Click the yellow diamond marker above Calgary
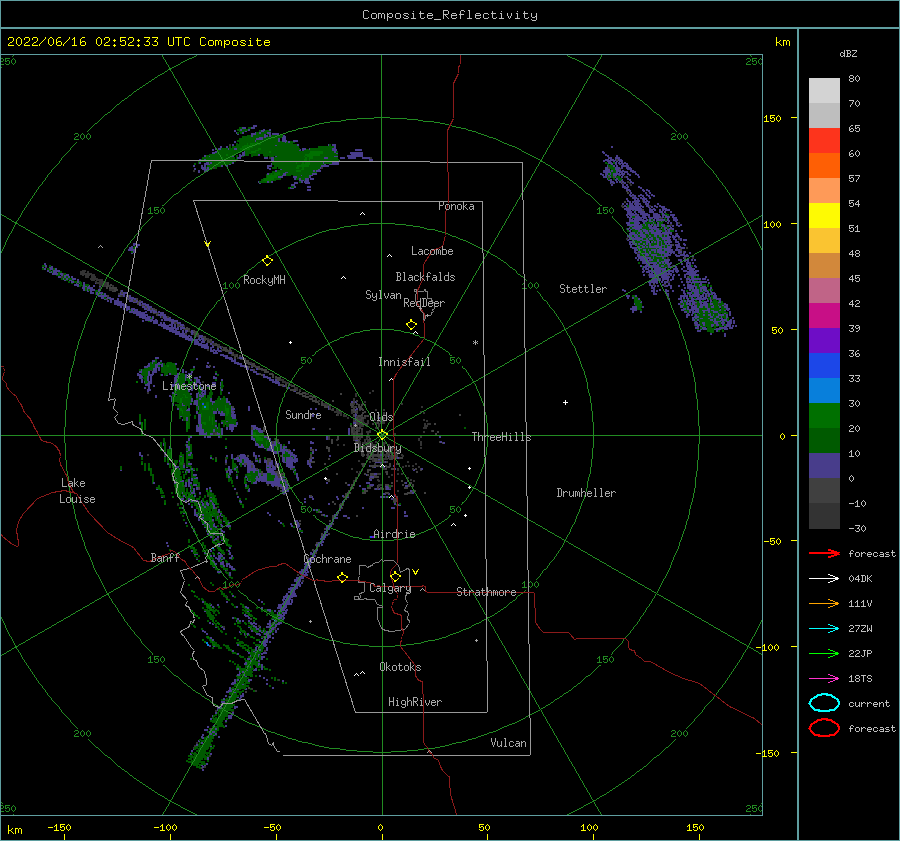 click(395, 576)
